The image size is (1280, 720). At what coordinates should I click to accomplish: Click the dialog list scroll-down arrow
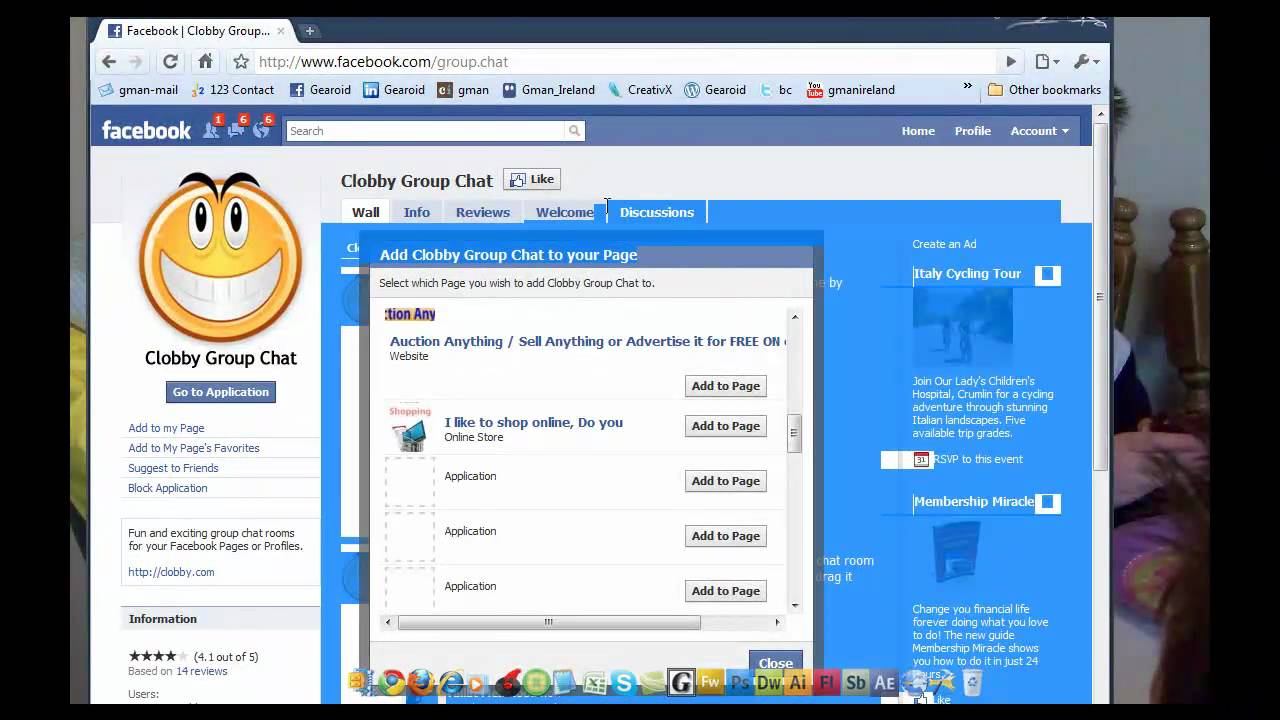(795, 604)
